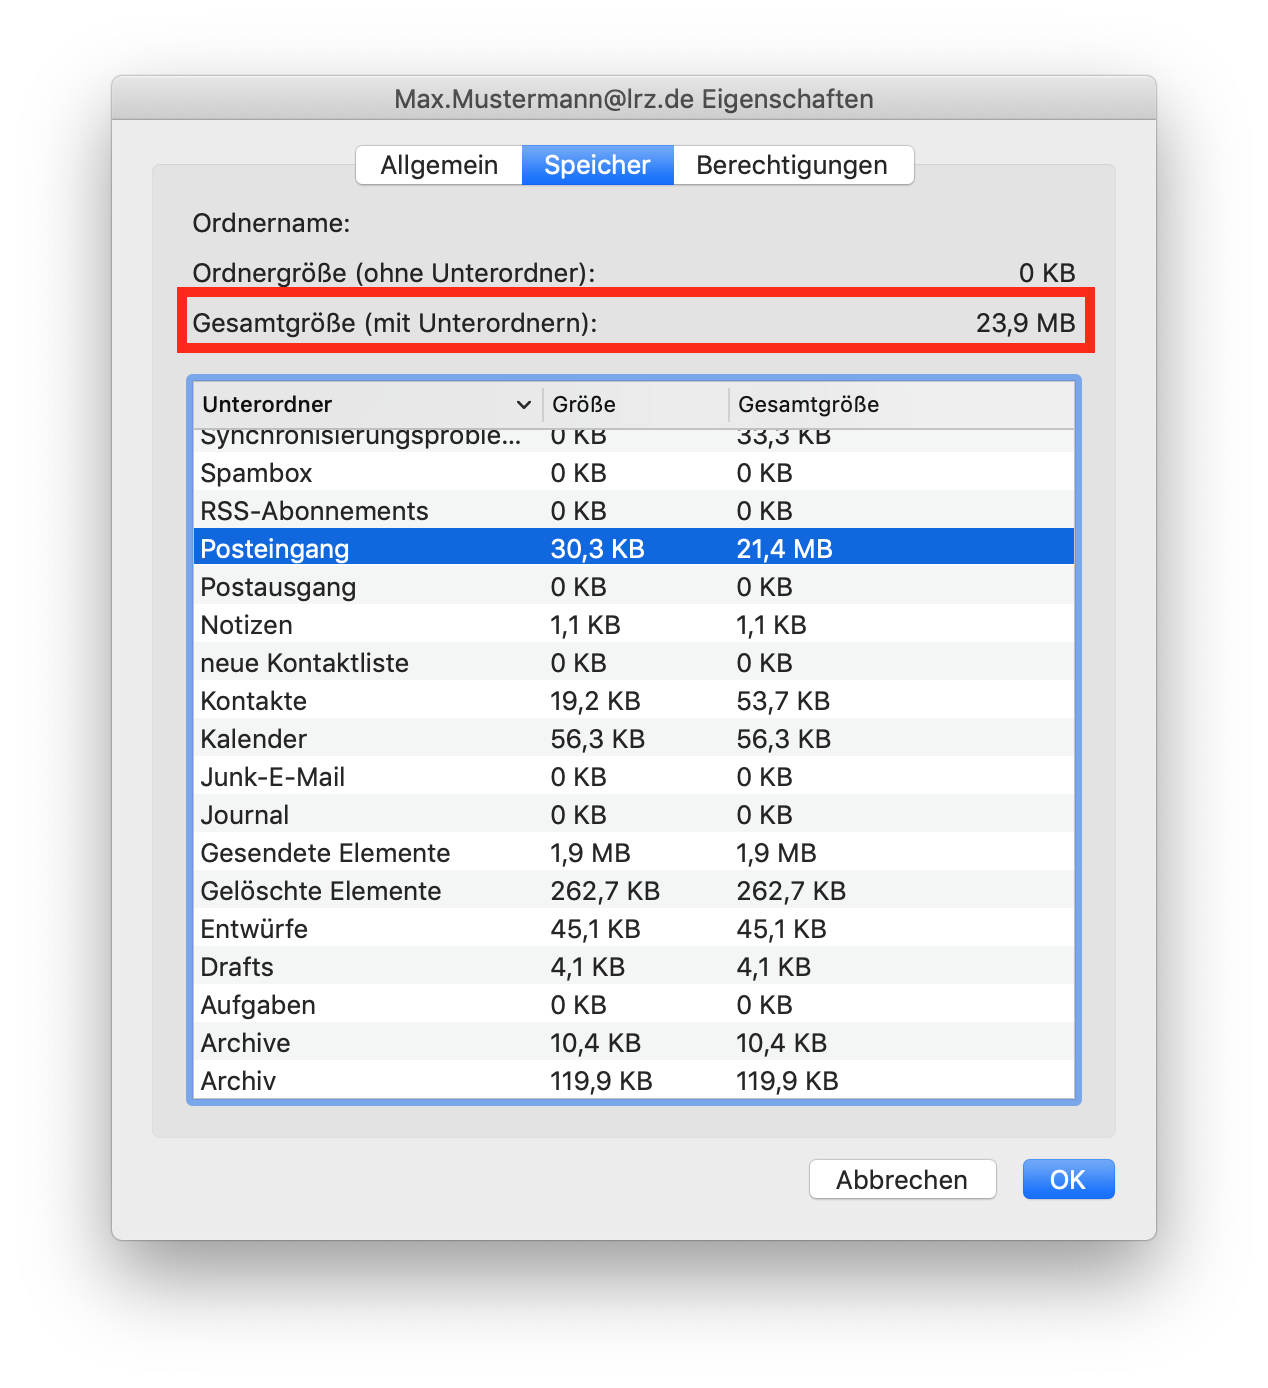Click the OK button

1067,1180
